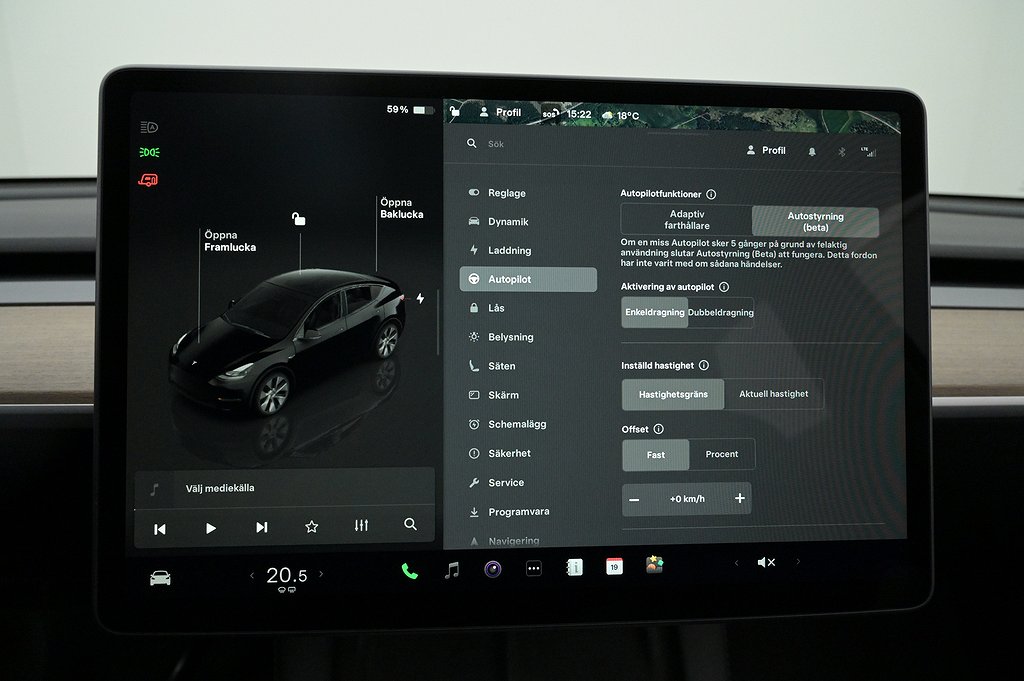
Task: Favorite the current media with star
Action: 311,527
